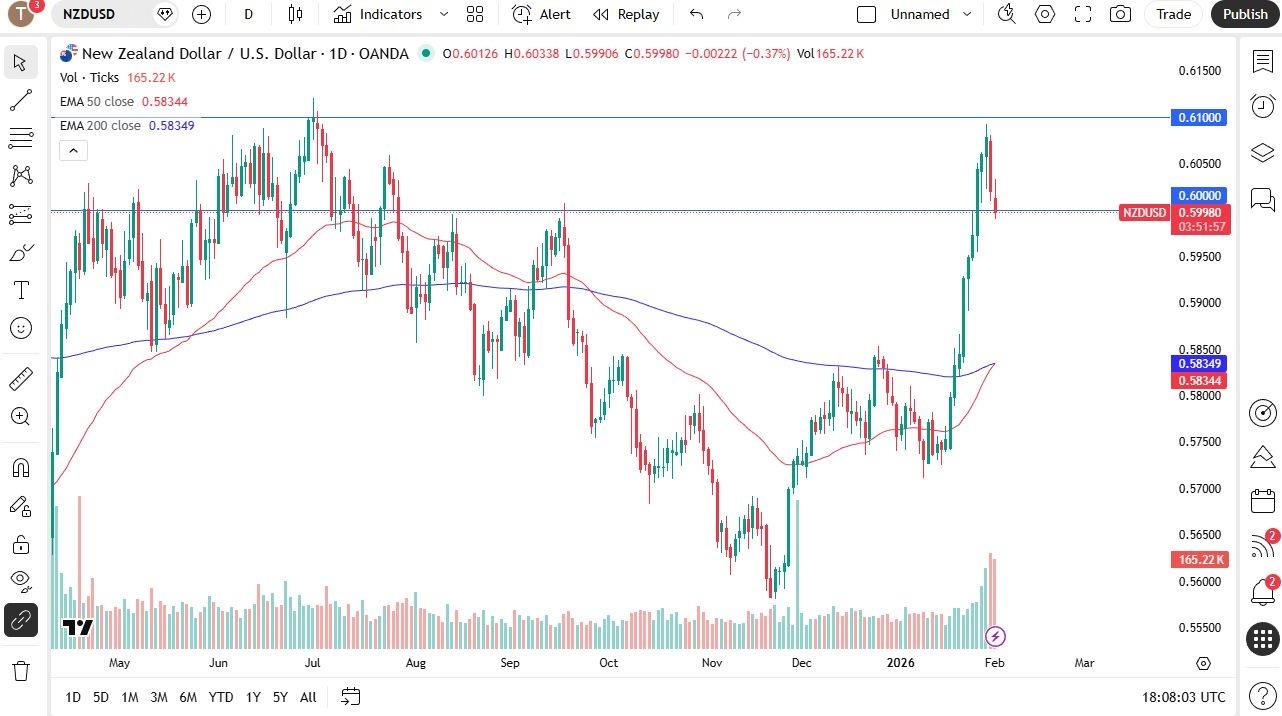Toggle magnet mode for drawings

(20, 467)
